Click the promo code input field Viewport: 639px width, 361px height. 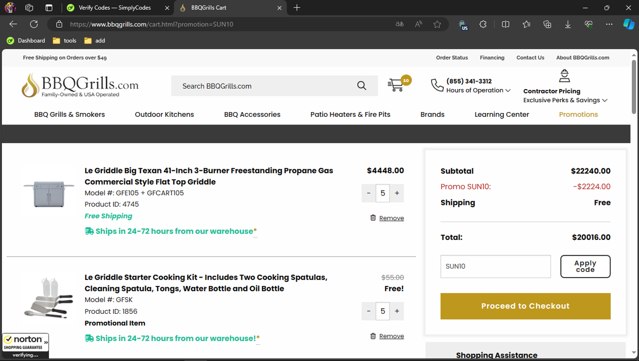coord(496,266)
